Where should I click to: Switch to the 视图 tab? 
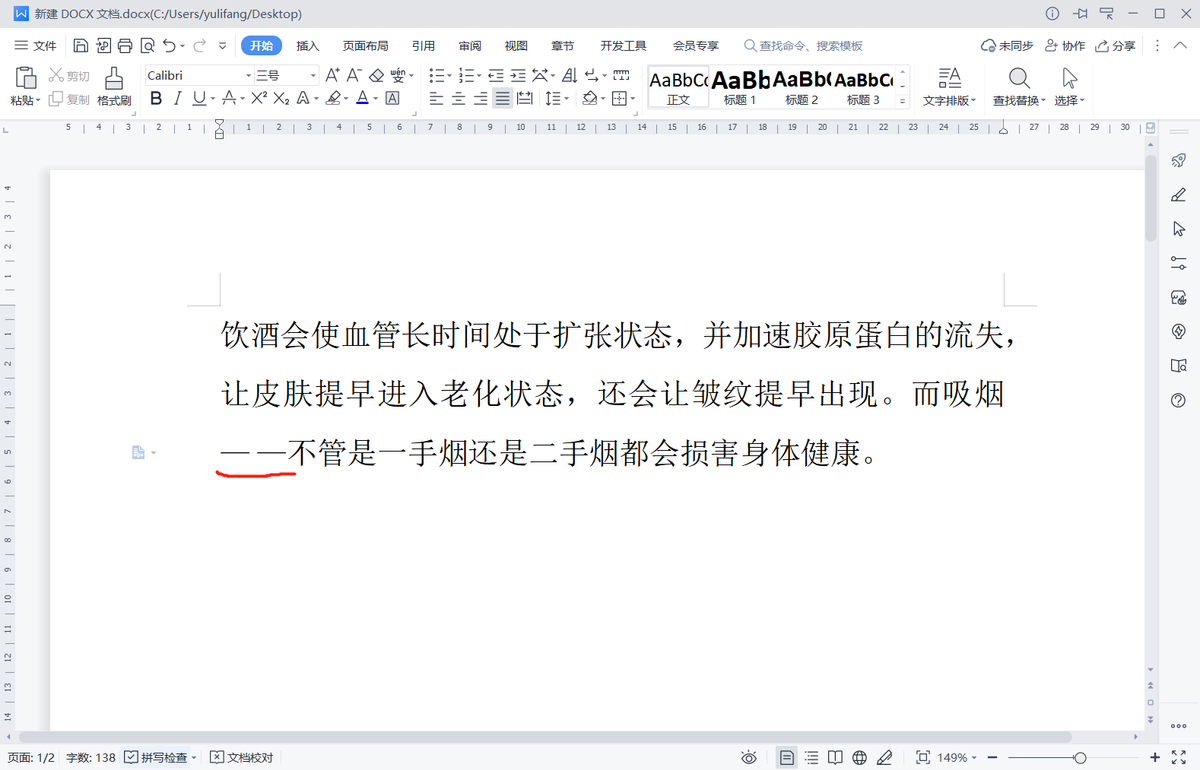coord(516,46)
